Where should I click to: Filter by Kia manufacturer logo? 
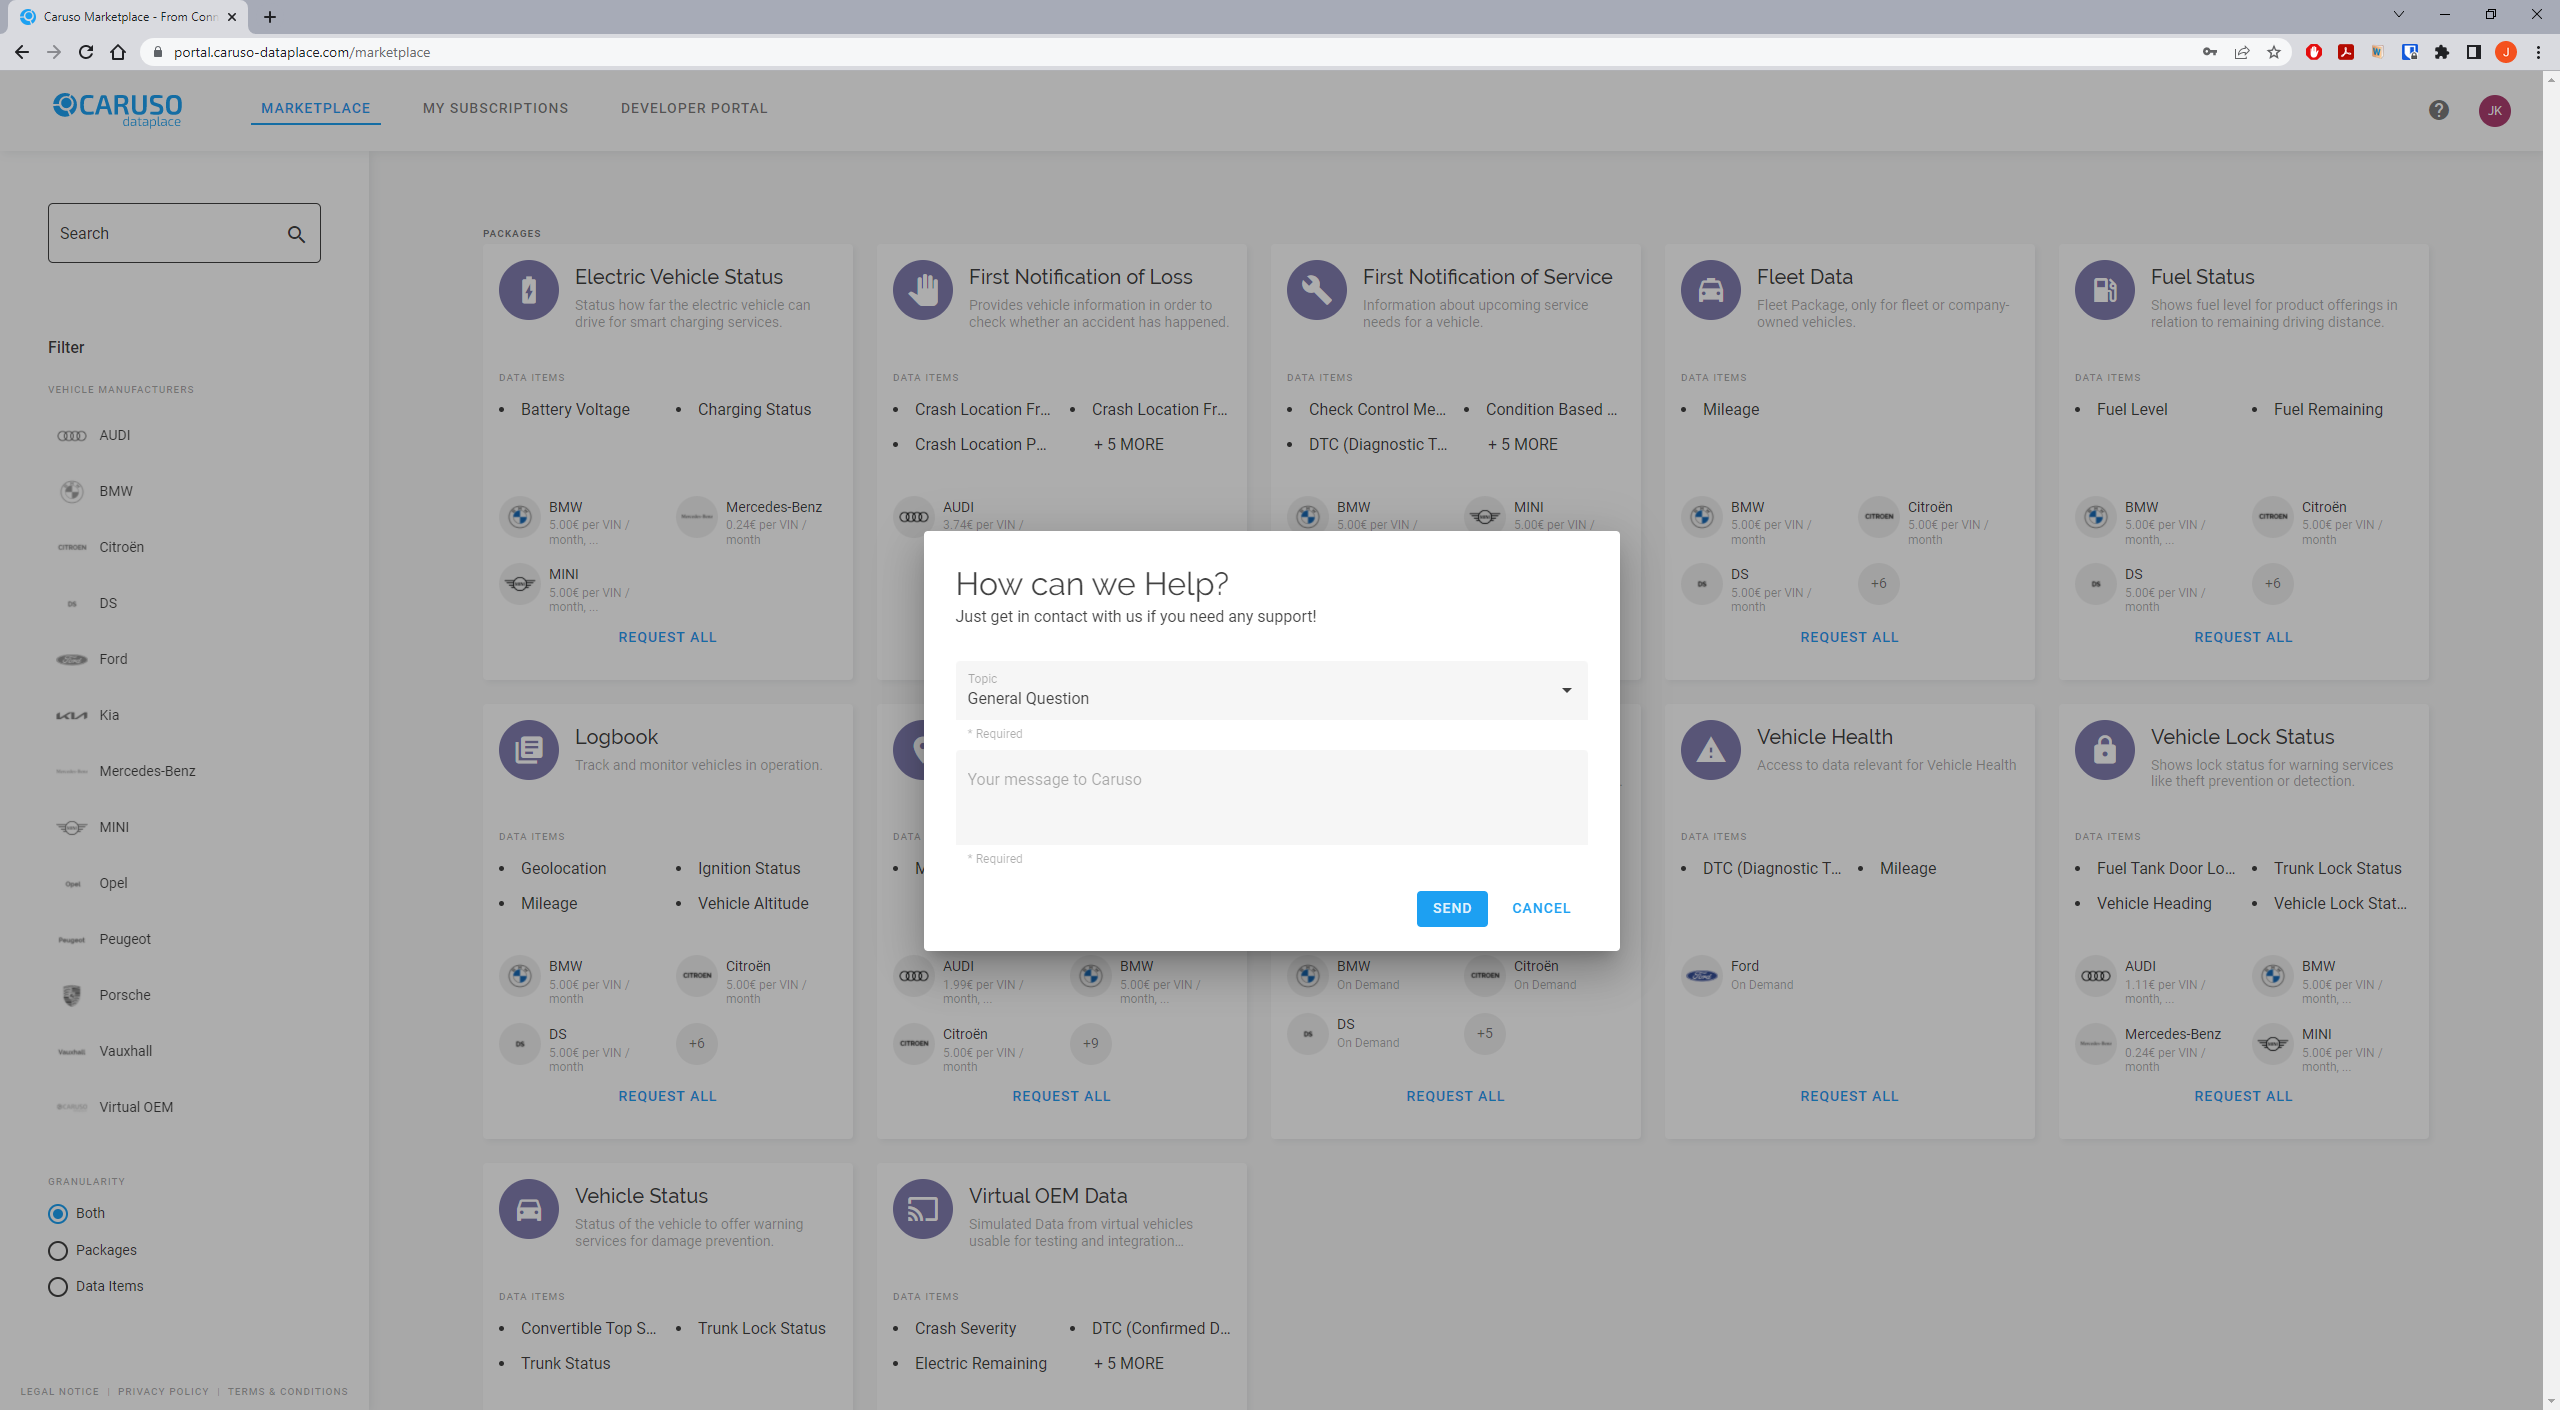pyautogui.click(x=72, y=716)
